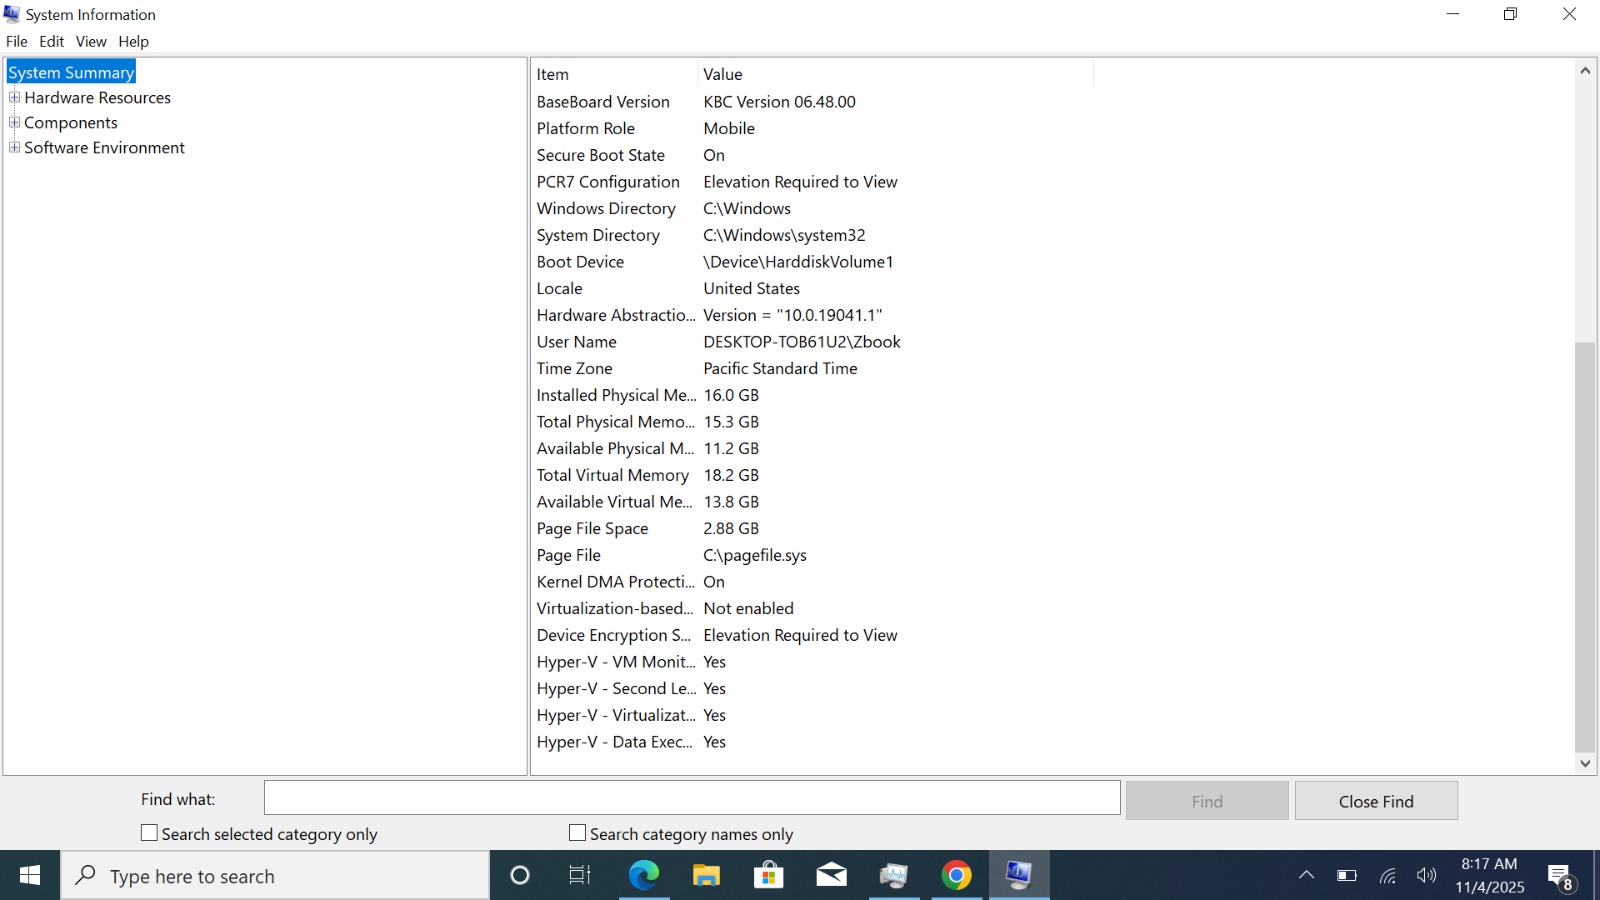
Task: Expand the Hardware Resources tree node
Action: coord(14,98)
